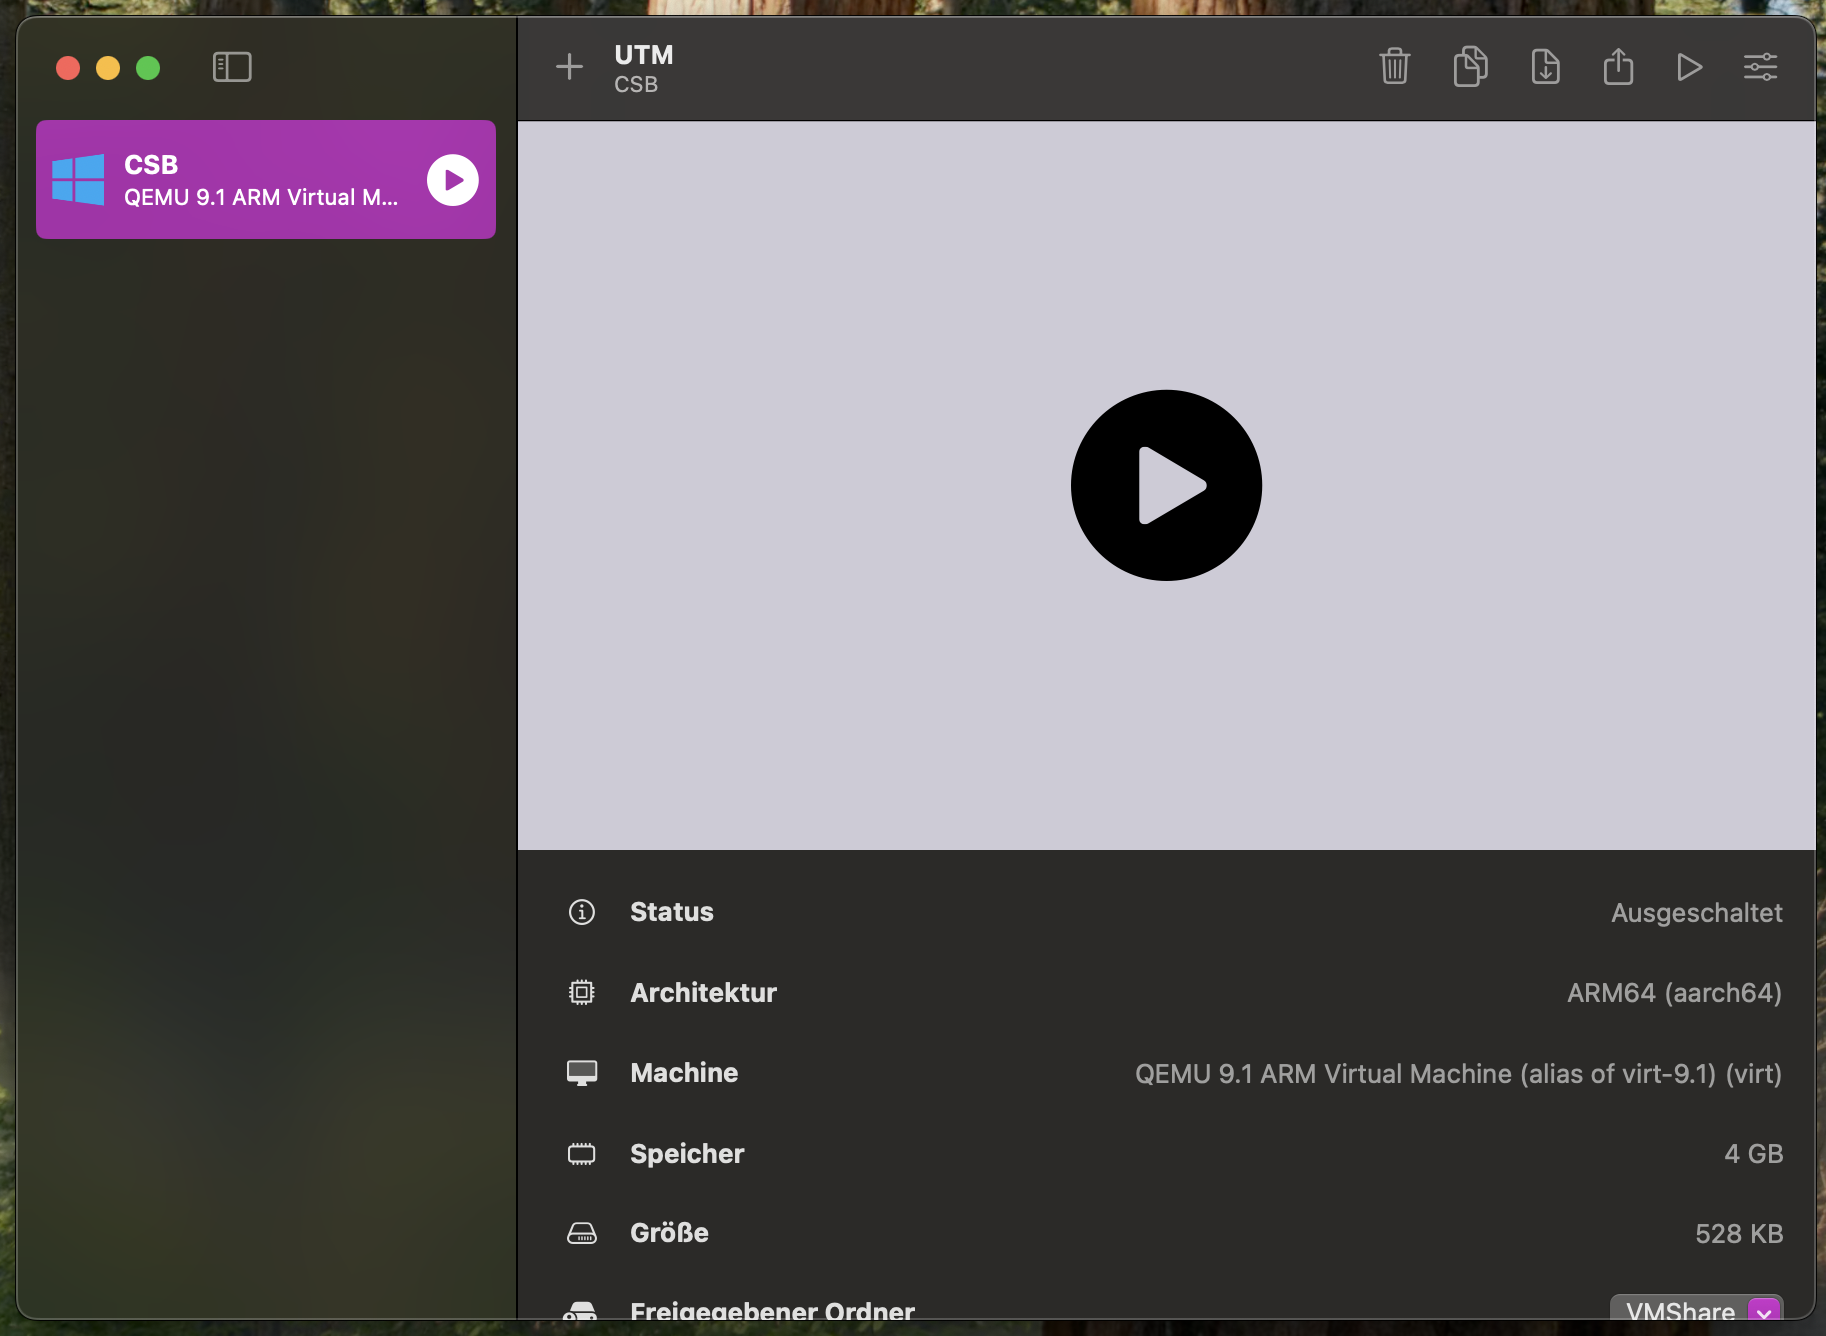Close the UTM window red button
Image resolution: width=1826 pixels, height=1336 pixels.
coord(68,68)
